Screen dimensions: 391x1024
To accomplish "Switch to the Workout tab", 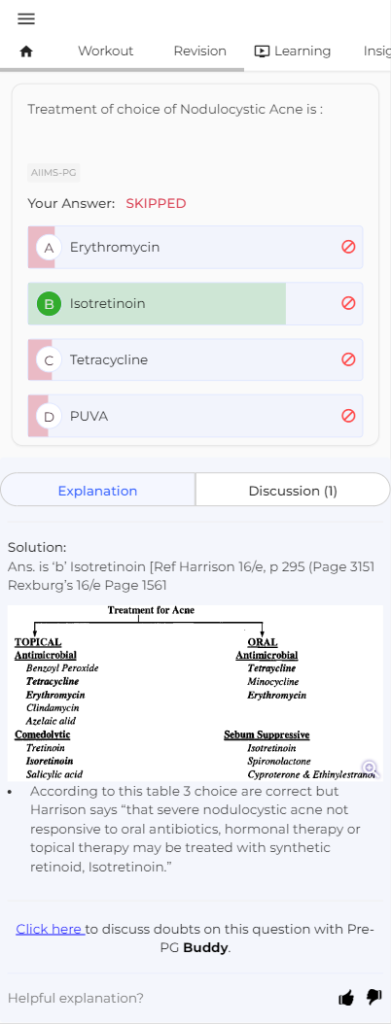I will tap(106, 51).
